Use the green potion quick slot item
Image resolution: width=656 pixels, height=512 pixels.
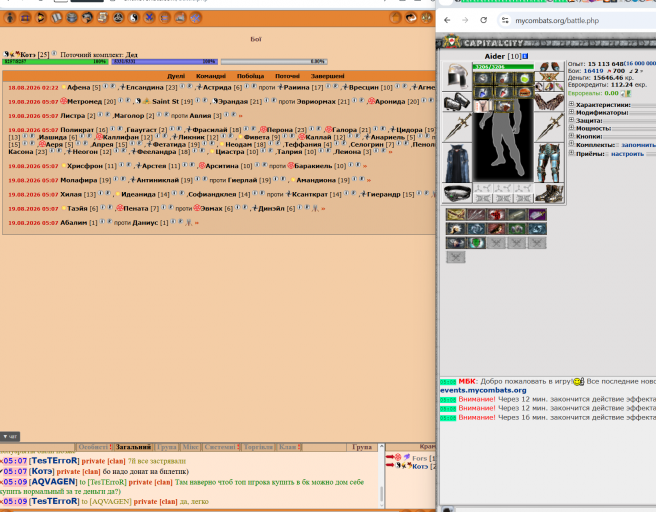(x=525, y=78)
